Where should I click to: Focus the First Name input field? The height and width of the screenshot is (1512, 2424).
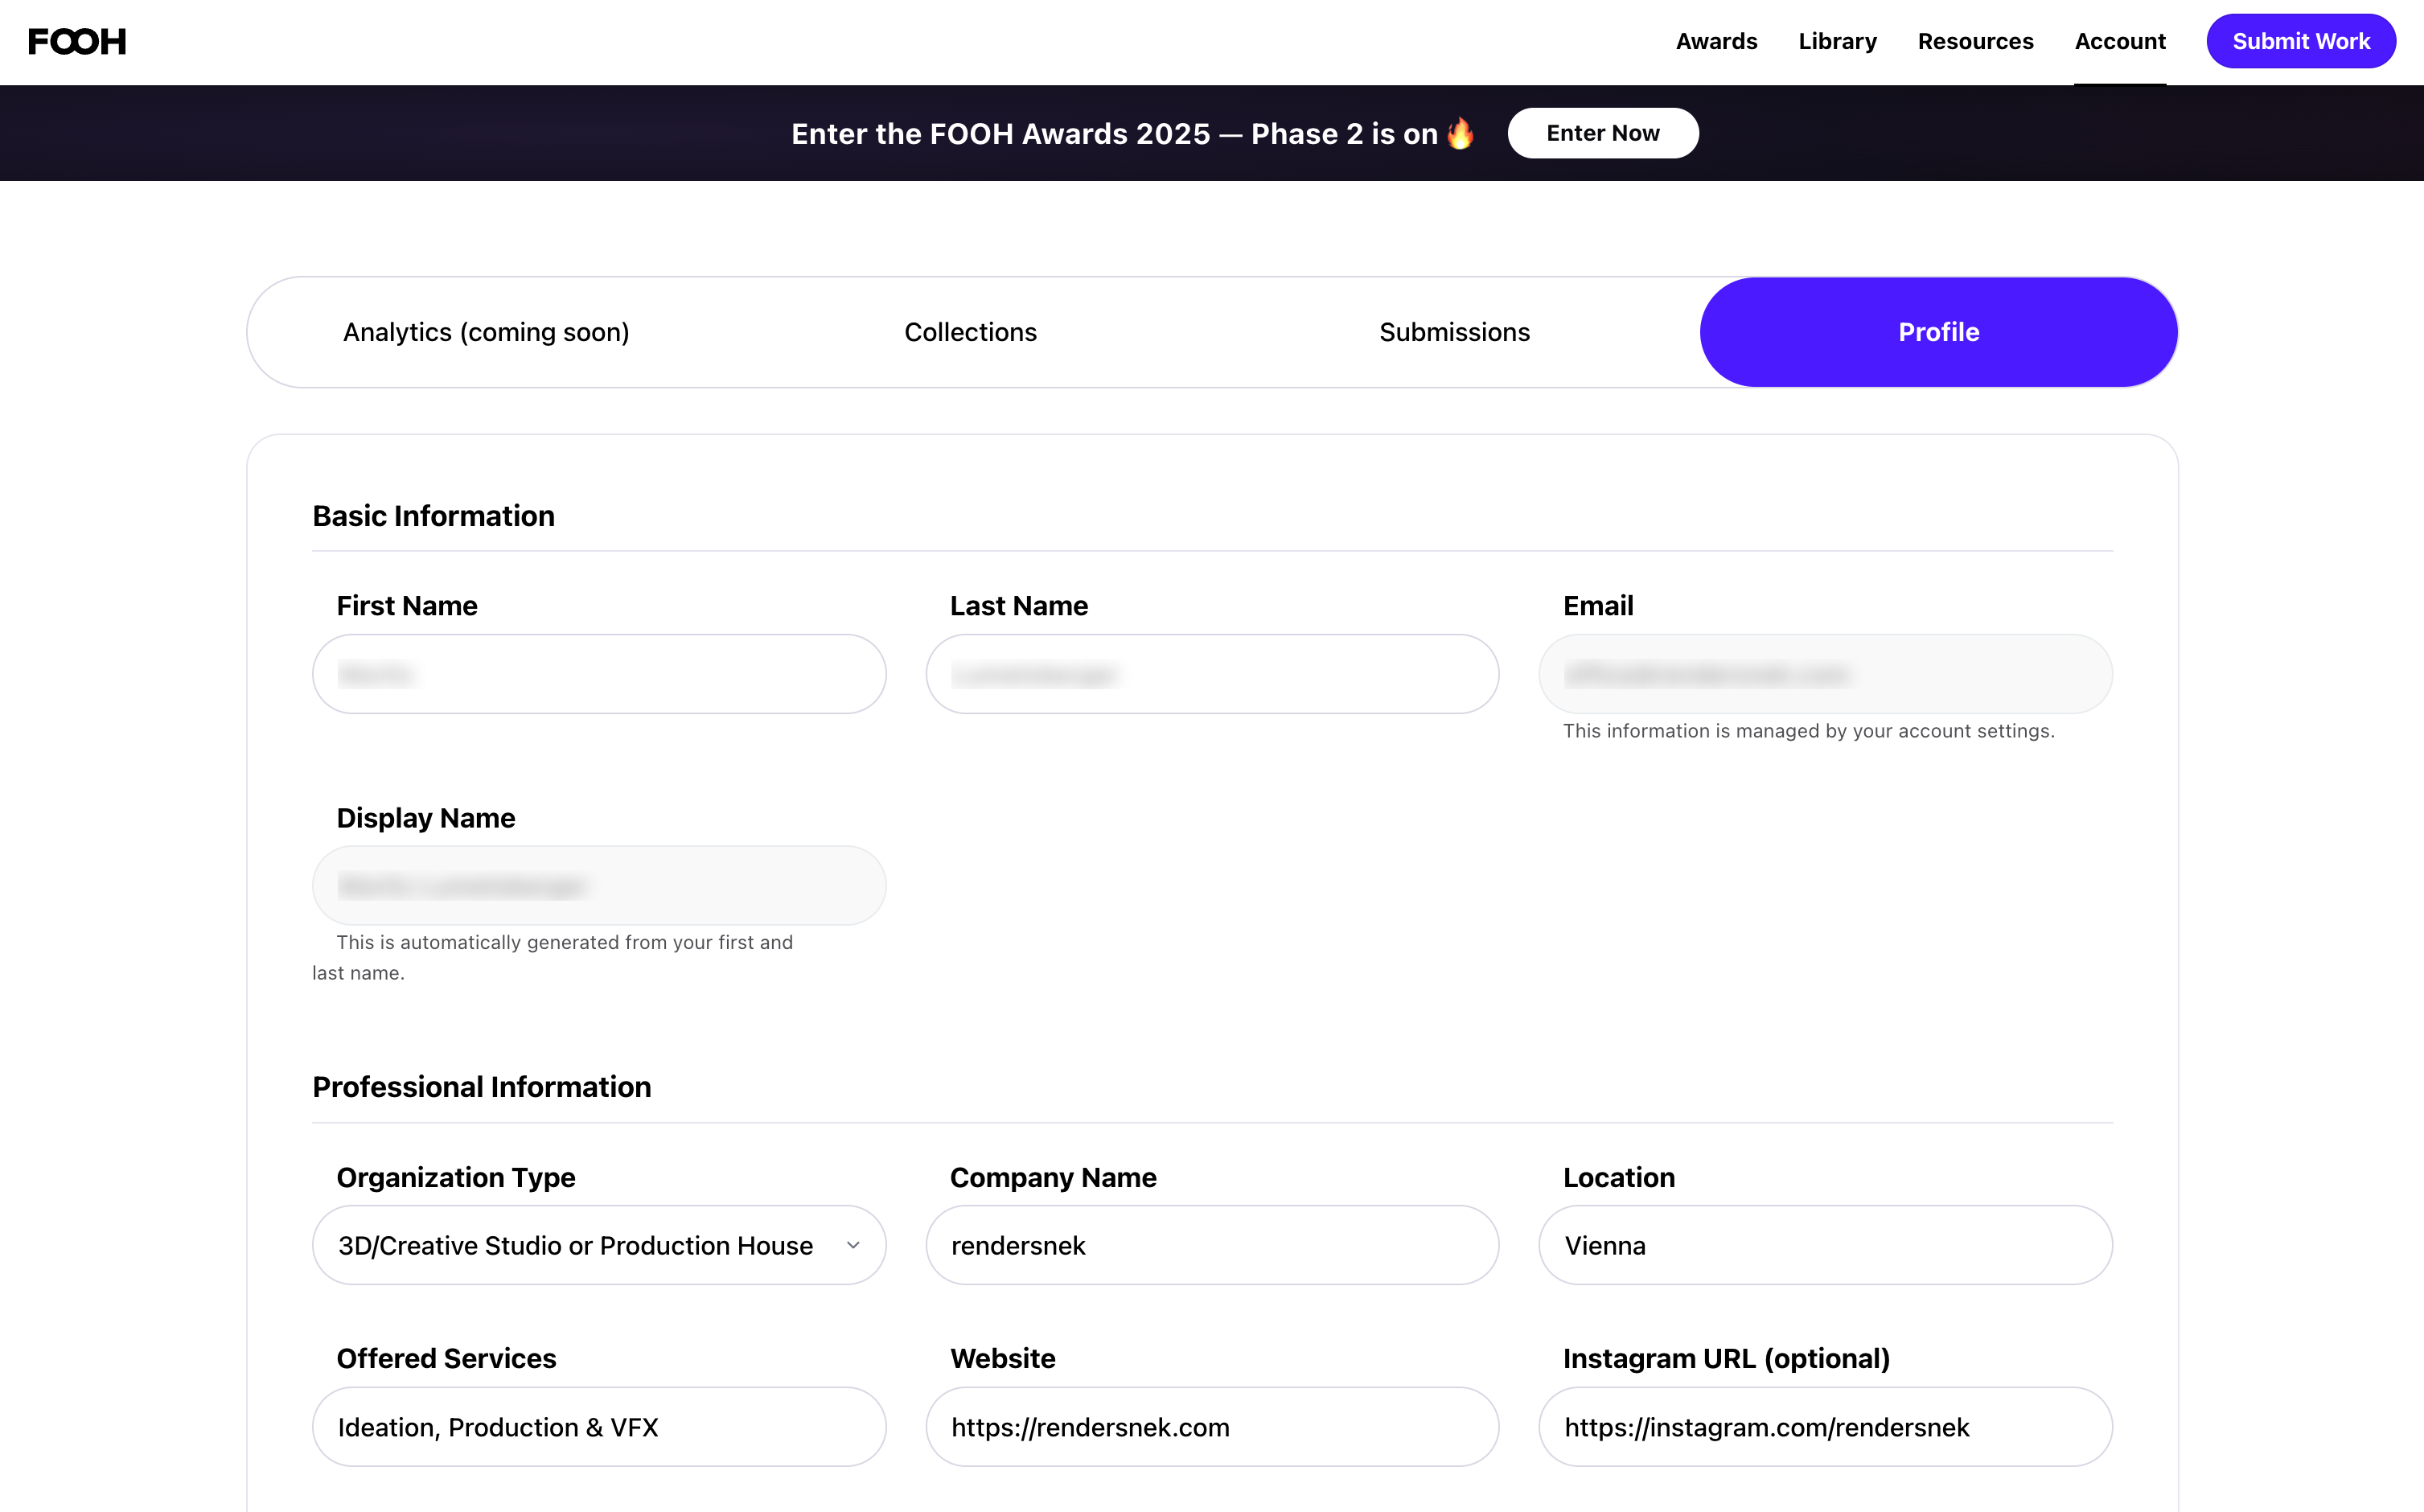point(599,674)
